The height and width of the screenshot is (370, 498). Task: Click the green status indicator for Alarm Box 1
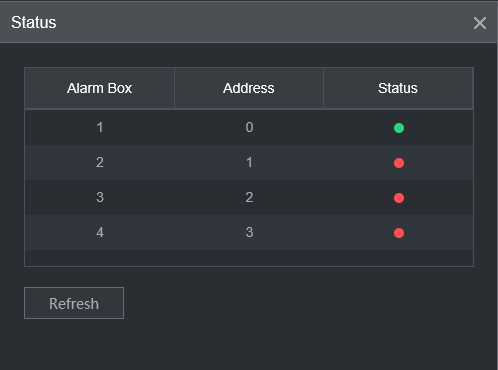(399, 128)
